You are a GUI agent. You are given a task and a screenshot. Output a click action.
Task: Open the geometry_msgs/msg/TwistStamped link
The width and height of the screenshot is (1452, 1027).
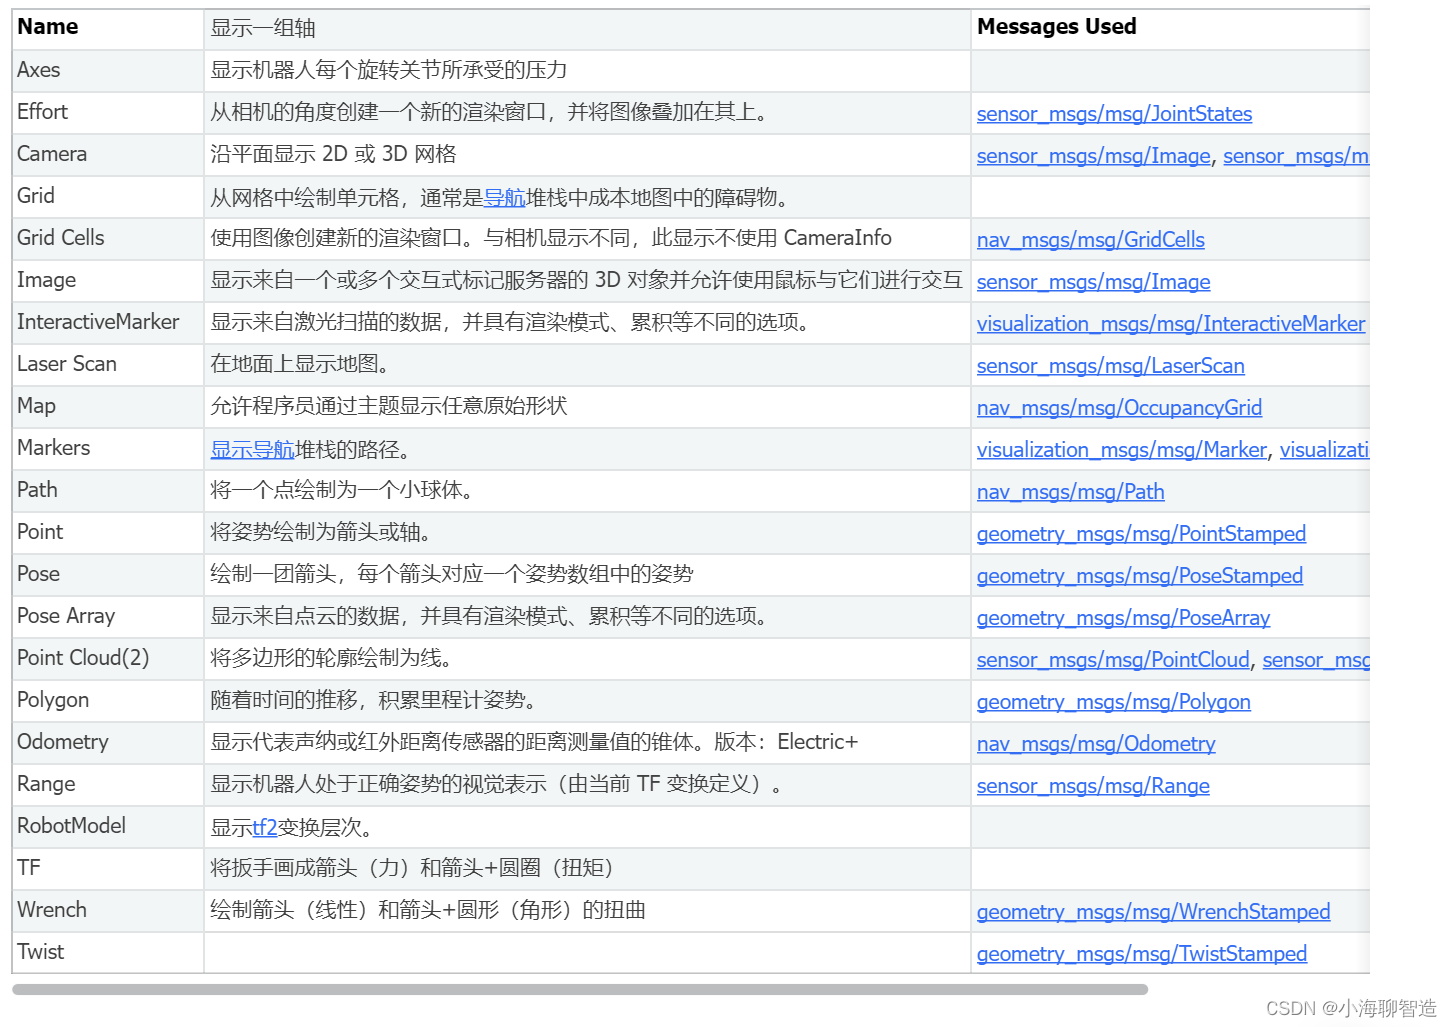[1142, 954]
